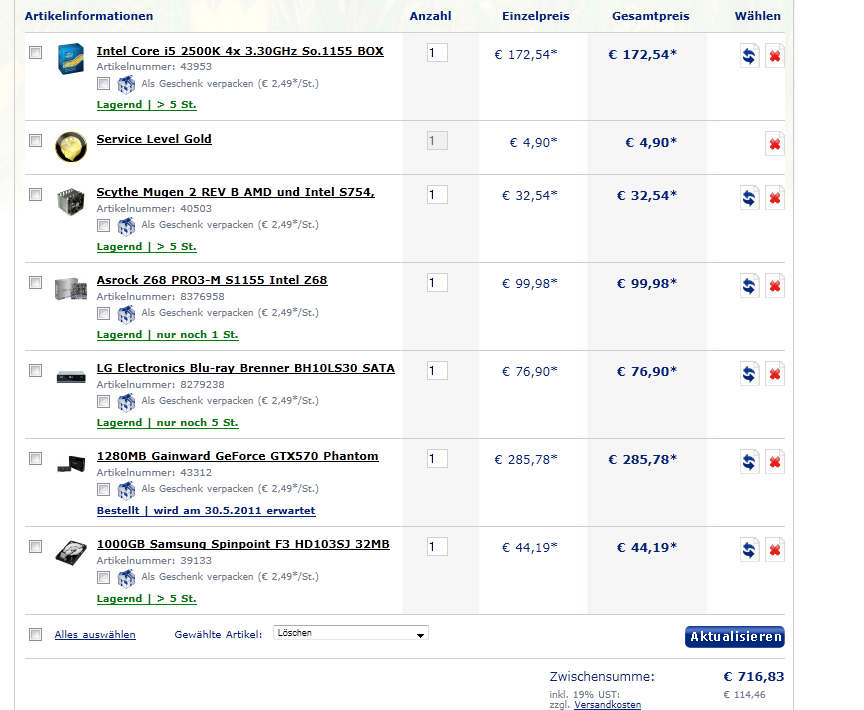The height and width of the screenshot is (710, 864).
Task: Open Intel Core i5 processor box thumbnail
Action: 71,58
